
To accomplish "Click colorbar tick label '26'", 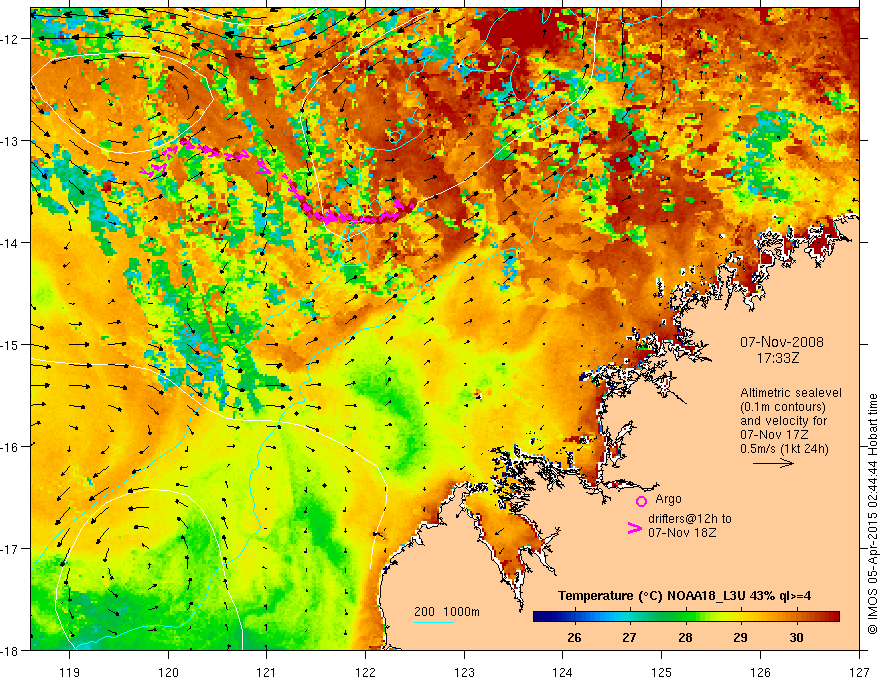I will pos(574,638).
